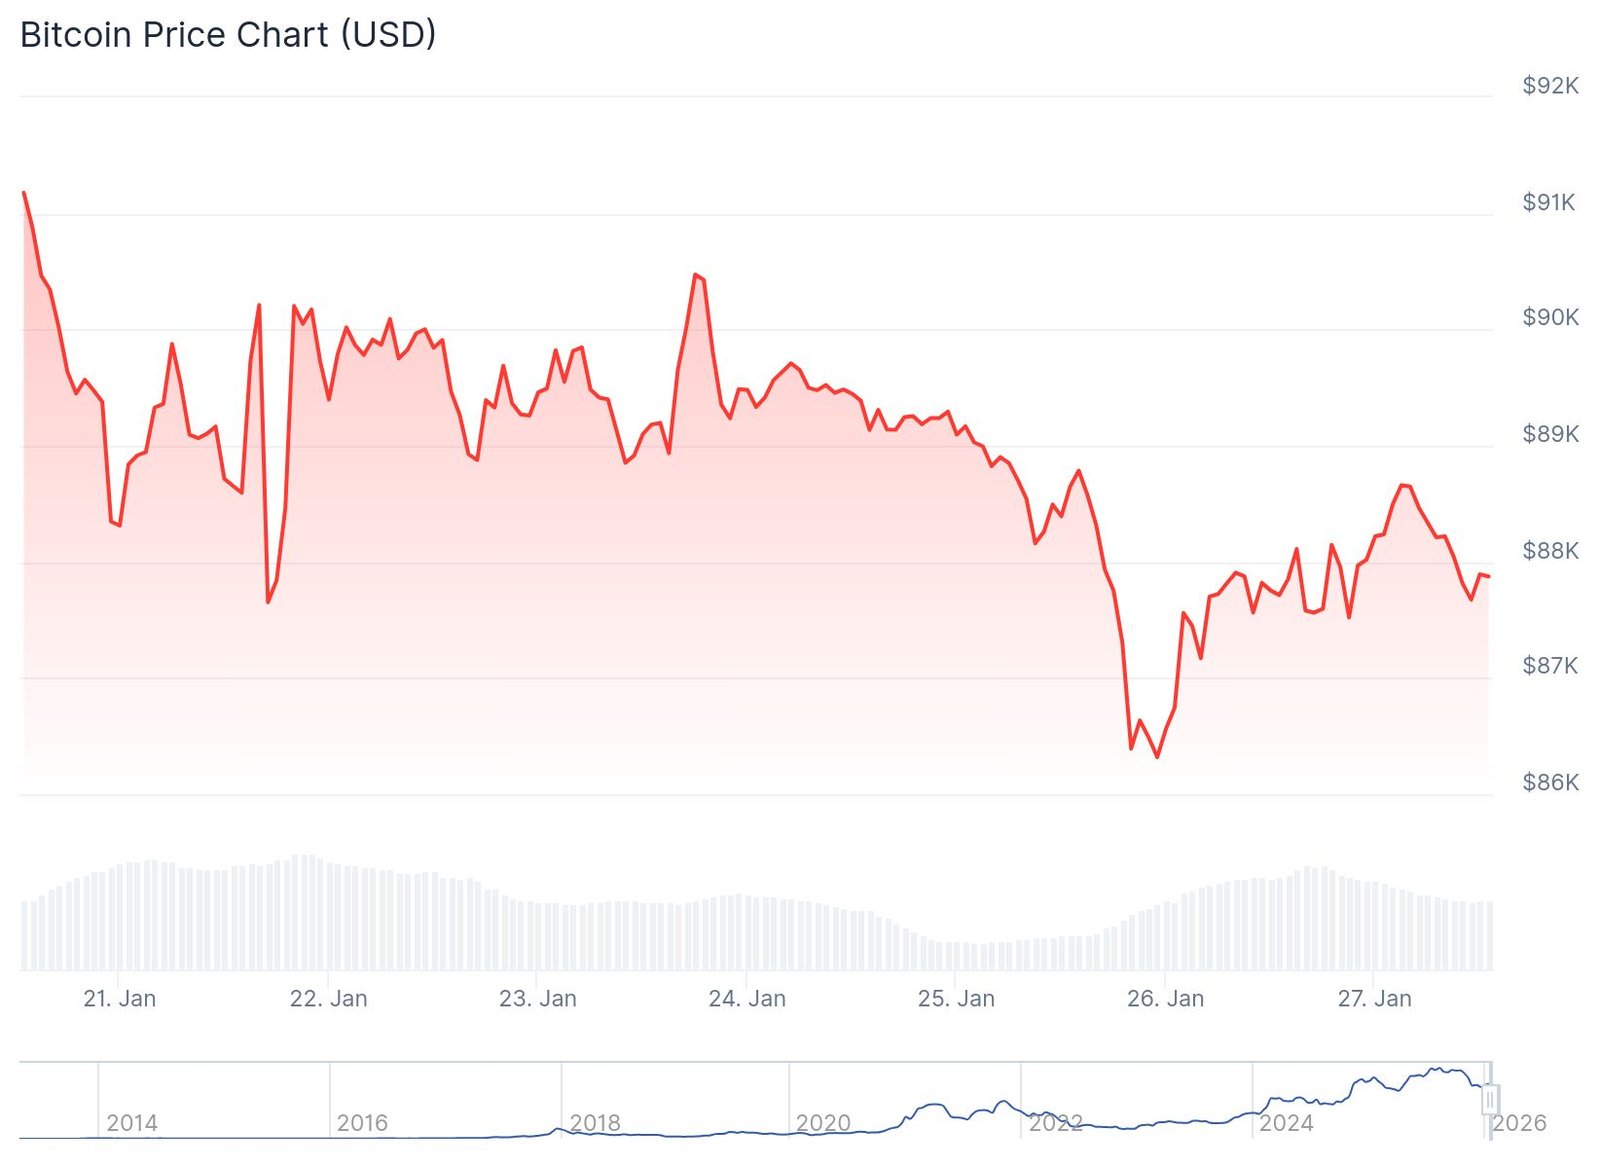The image size is (1600, 1168).
Task: Click the 25. Jan axis label
Action: (x=956, y=999)
